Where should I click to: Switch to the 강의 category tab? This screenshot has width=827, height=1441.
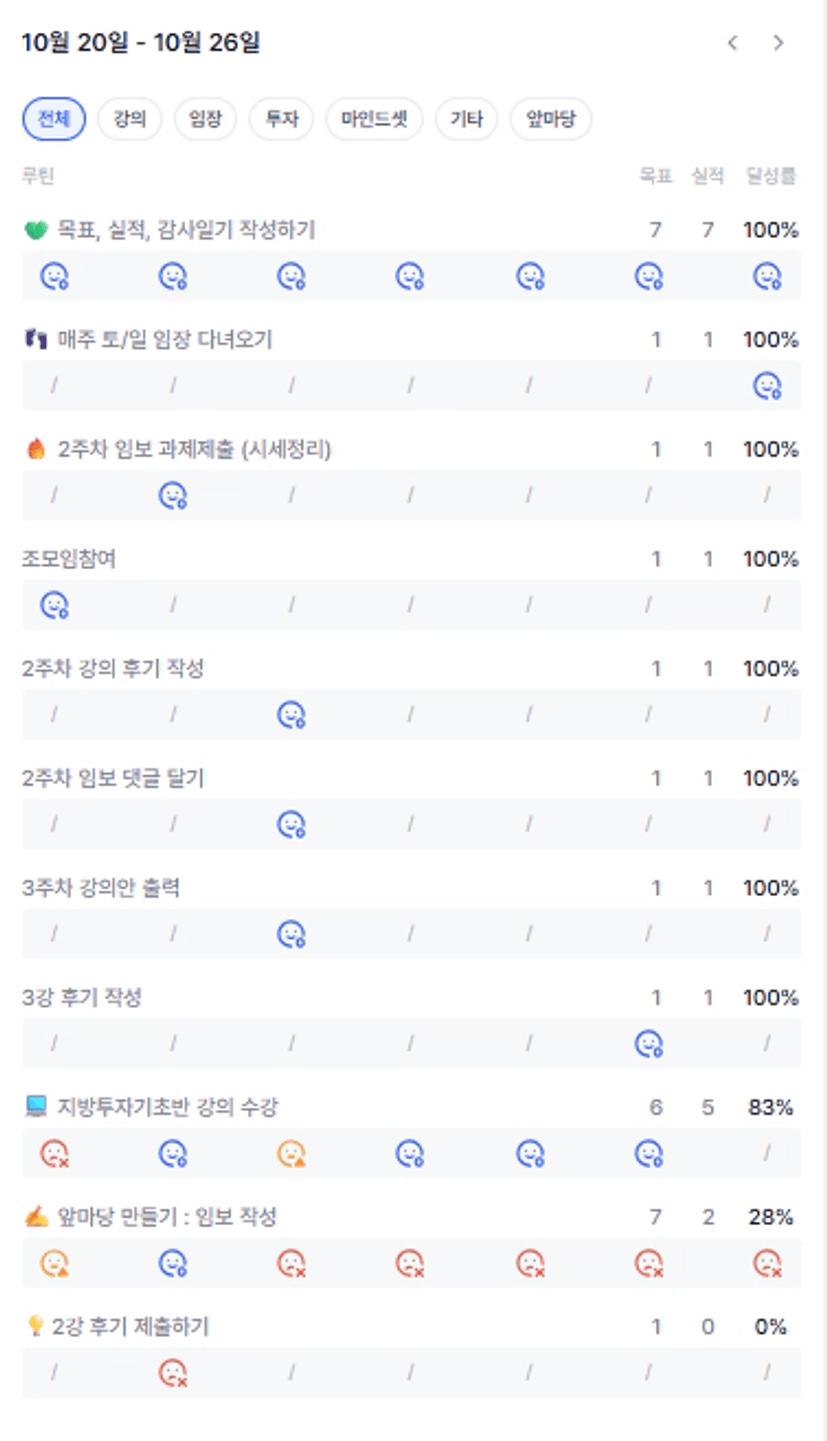point(130,120)
